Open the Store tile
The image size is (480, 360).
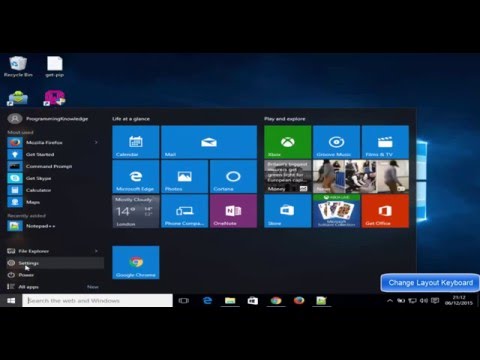pos(288,211)
